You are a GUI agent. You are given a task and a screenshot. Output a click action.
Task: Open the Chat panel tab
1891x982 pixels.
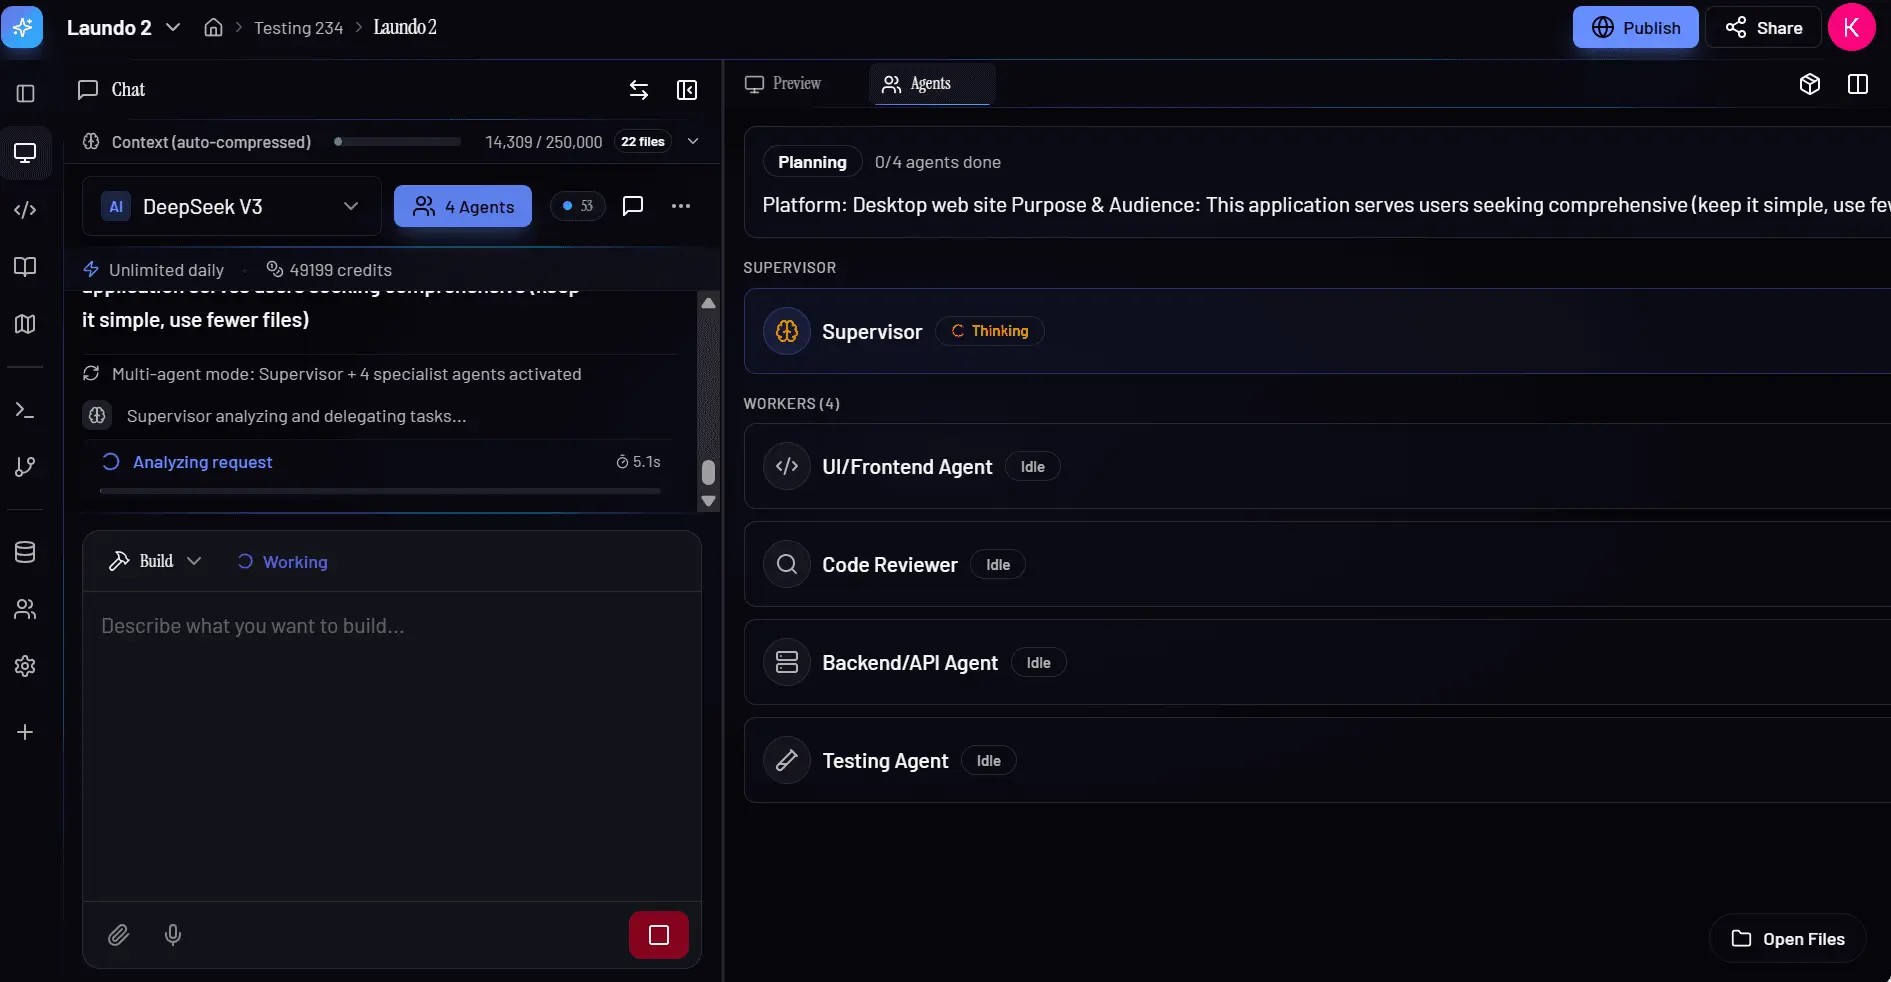112,90
